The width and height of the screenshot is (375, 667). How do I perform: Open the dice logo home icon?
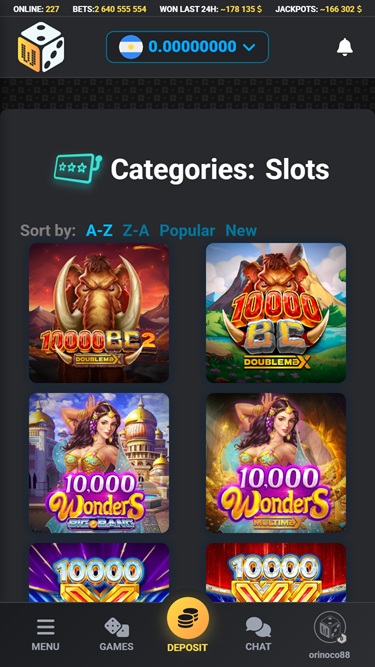pos(41,47)
